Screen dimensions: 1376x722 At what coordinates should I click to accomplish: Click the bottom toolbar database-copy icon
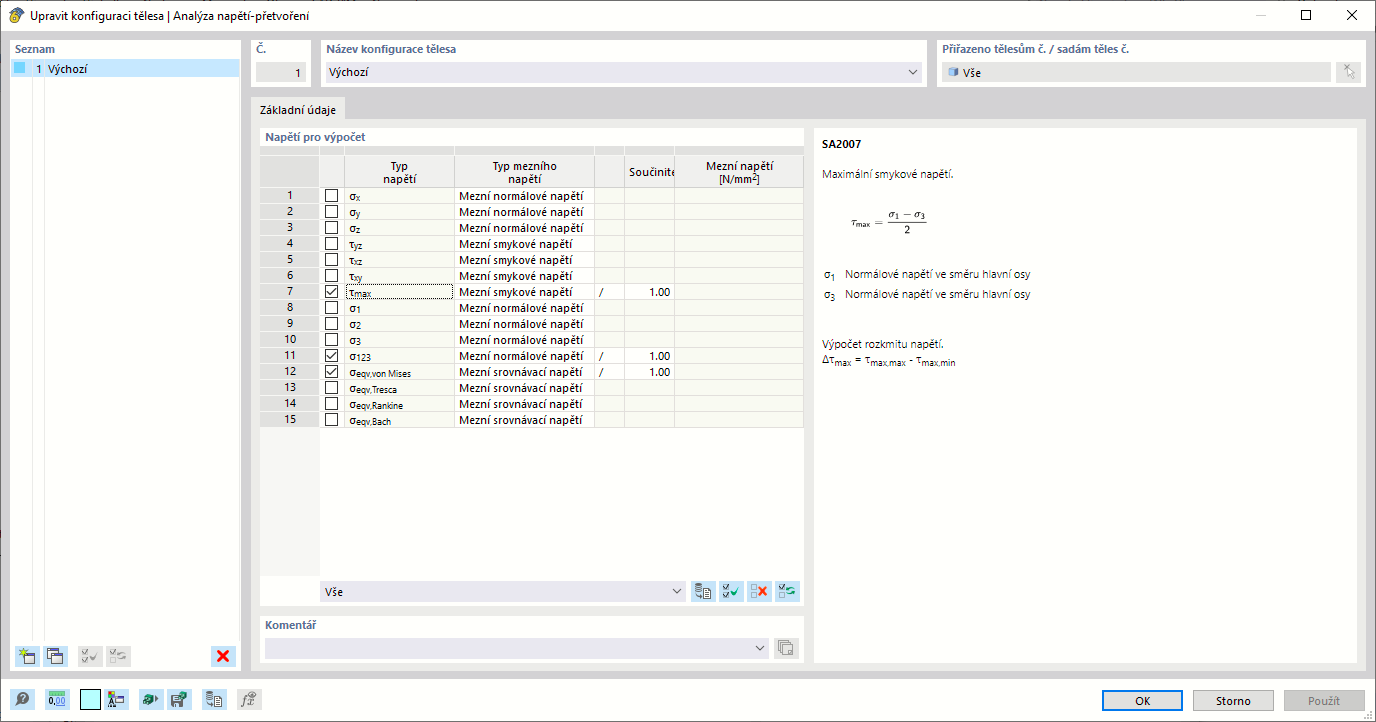pos(215,700)
